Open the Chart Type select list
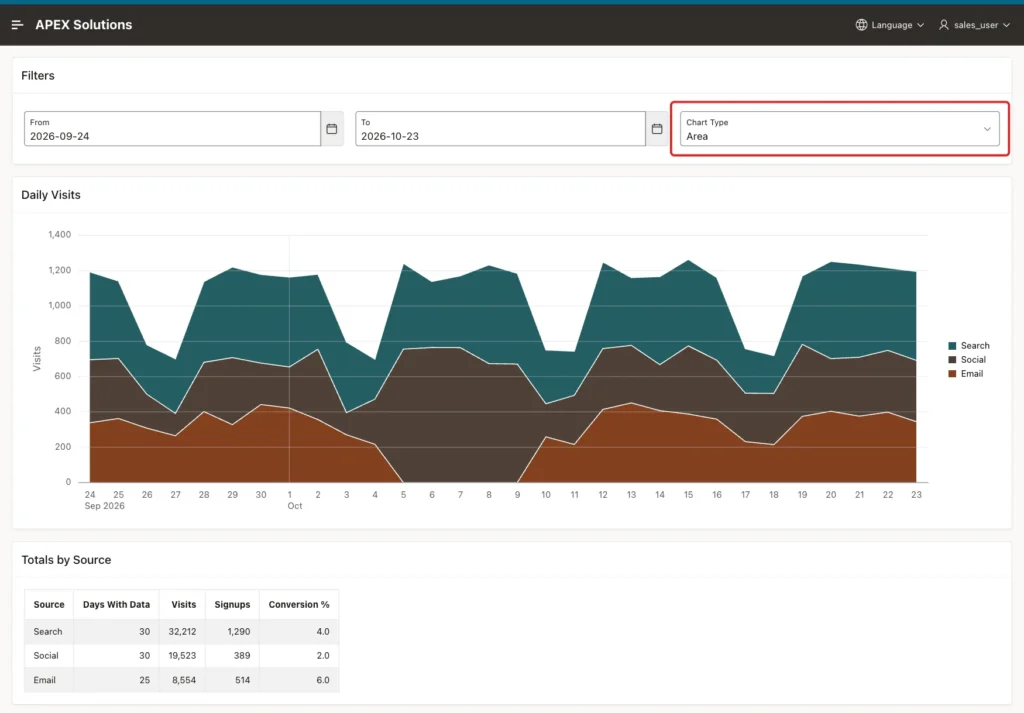Image resolution: width=1024 pixels, height=713 pixels. (839, 129)
